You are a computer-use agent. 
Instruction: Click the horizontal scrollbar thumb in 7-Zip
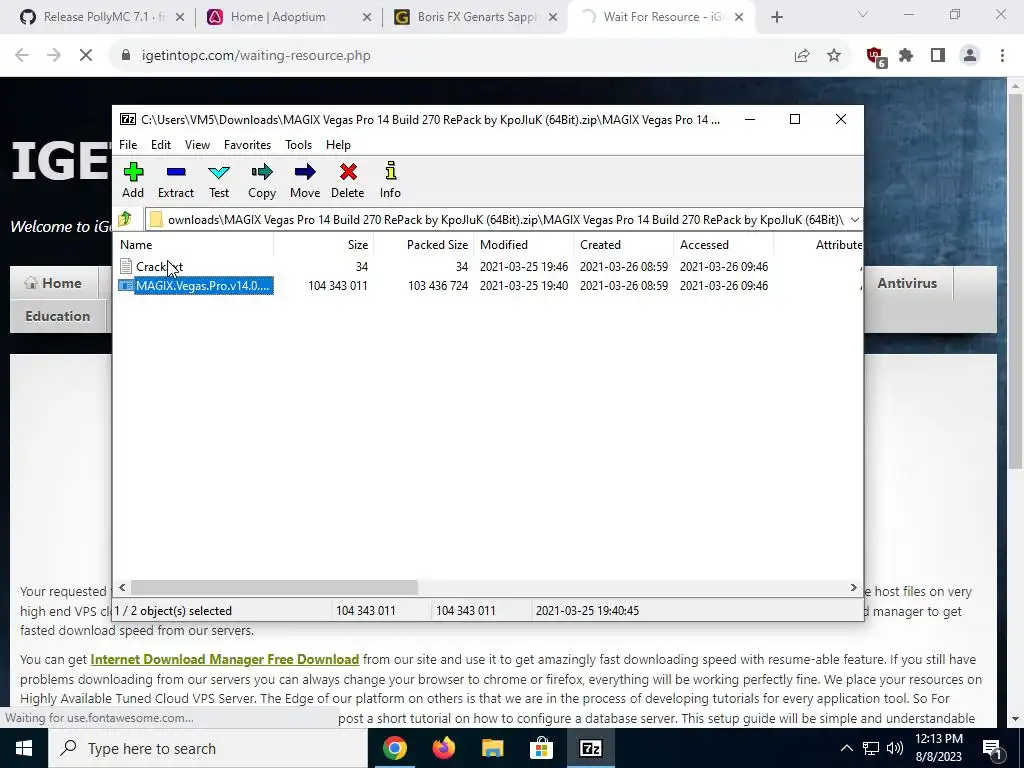(x=274, y=588)
